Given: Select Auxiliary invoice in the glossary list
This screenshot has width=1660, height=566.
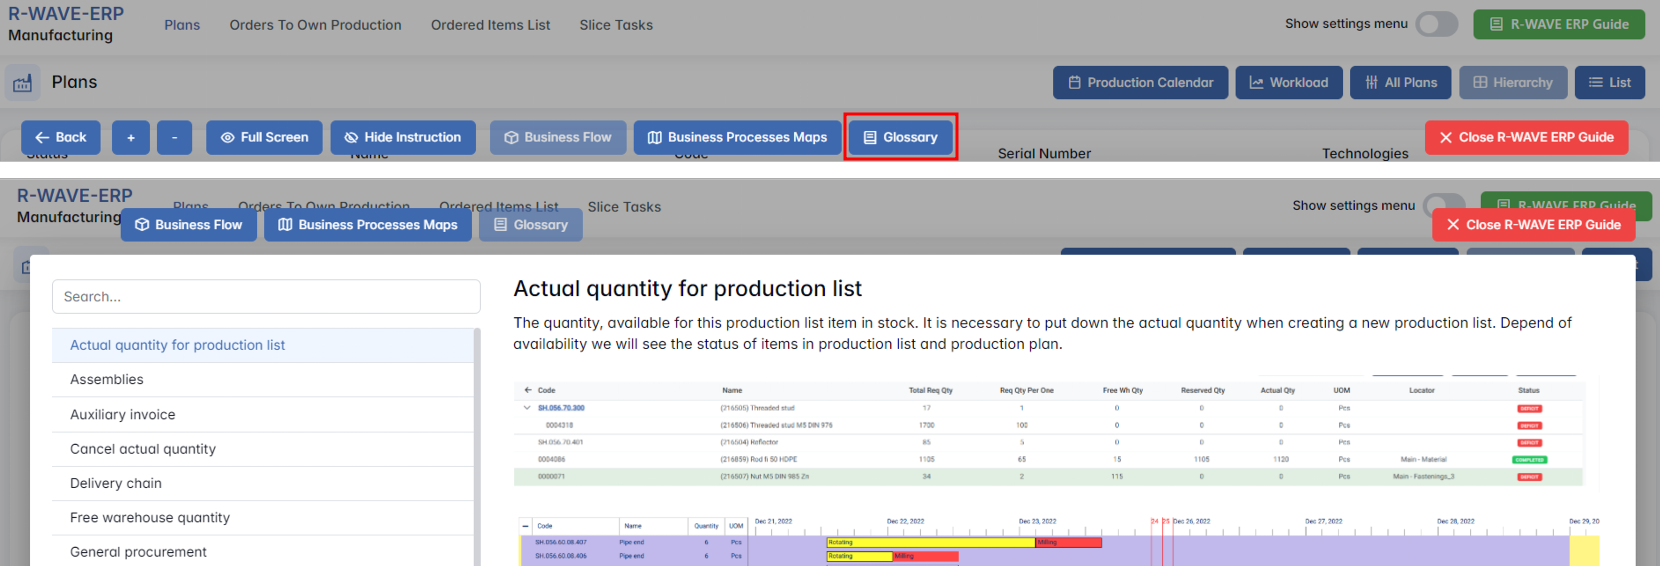Looking at the screenshot, I should coord(123,415).
